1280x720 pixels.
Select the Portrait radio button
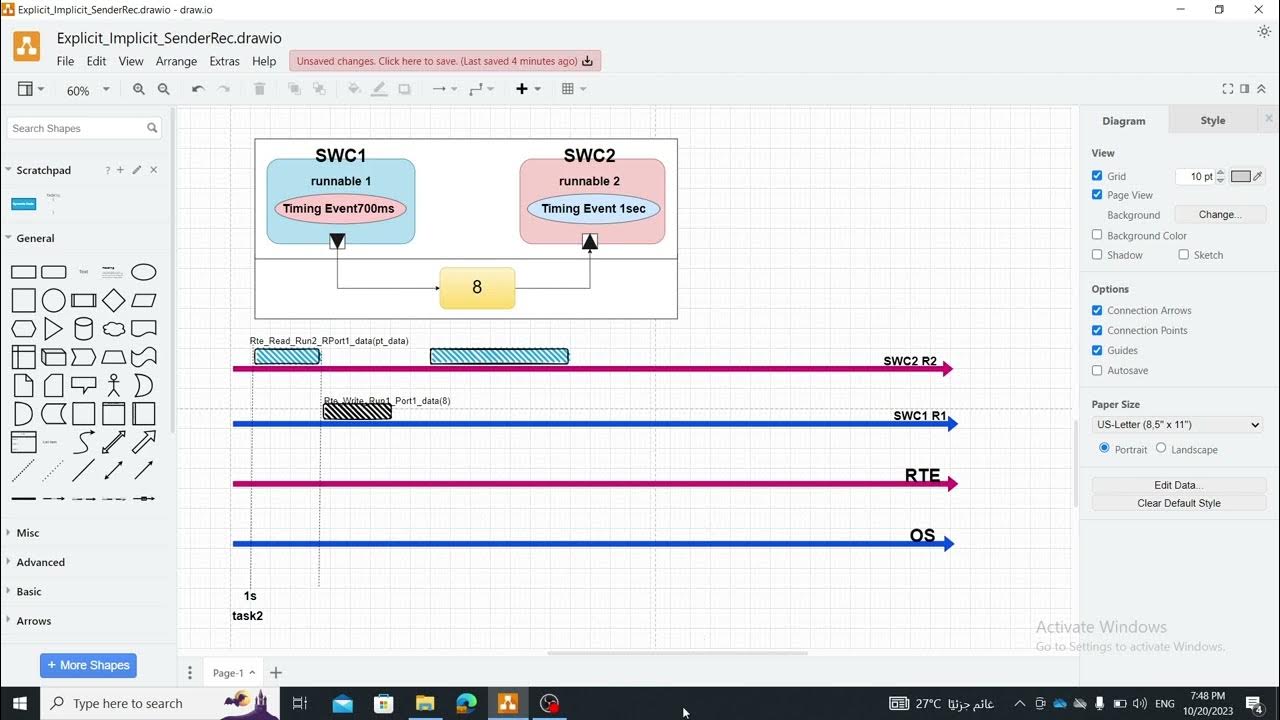tap(1104, 448)
